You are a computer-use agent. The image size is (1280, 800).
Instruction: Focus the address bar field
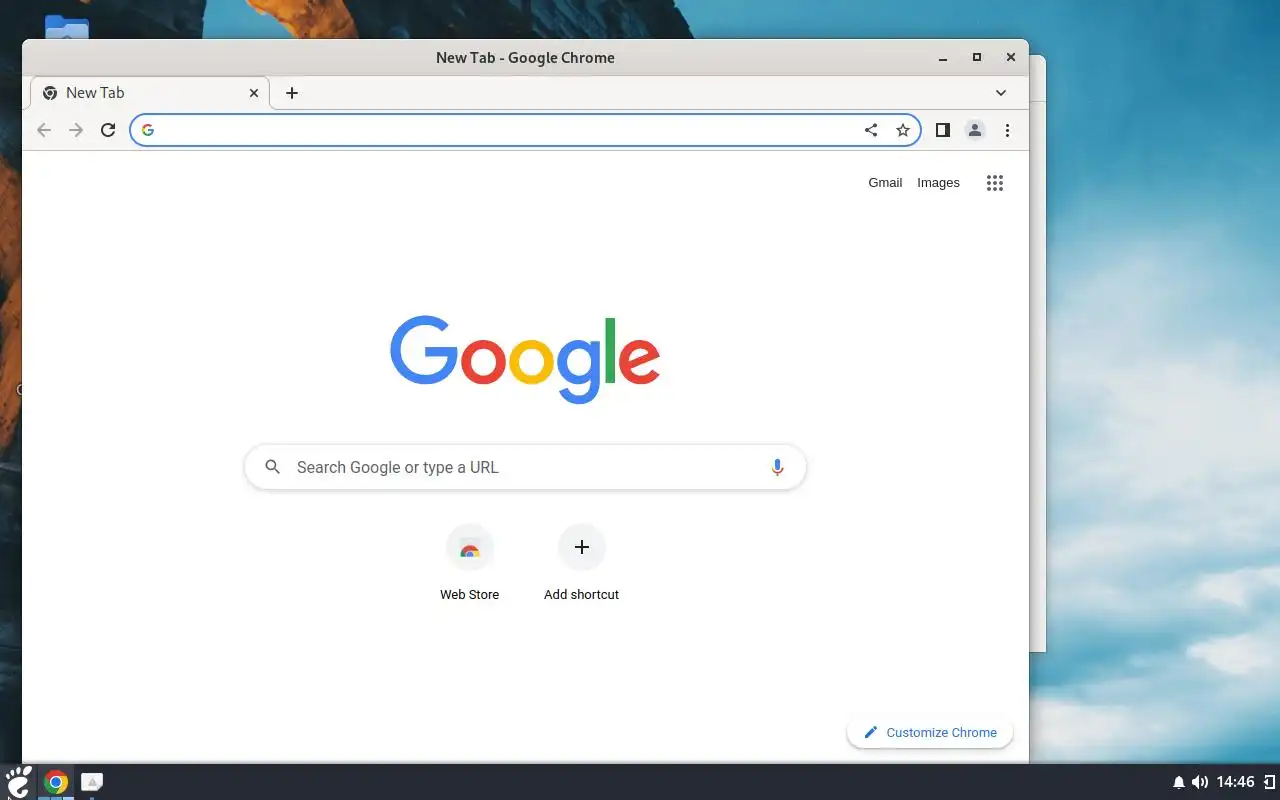[x=525, y=130]
